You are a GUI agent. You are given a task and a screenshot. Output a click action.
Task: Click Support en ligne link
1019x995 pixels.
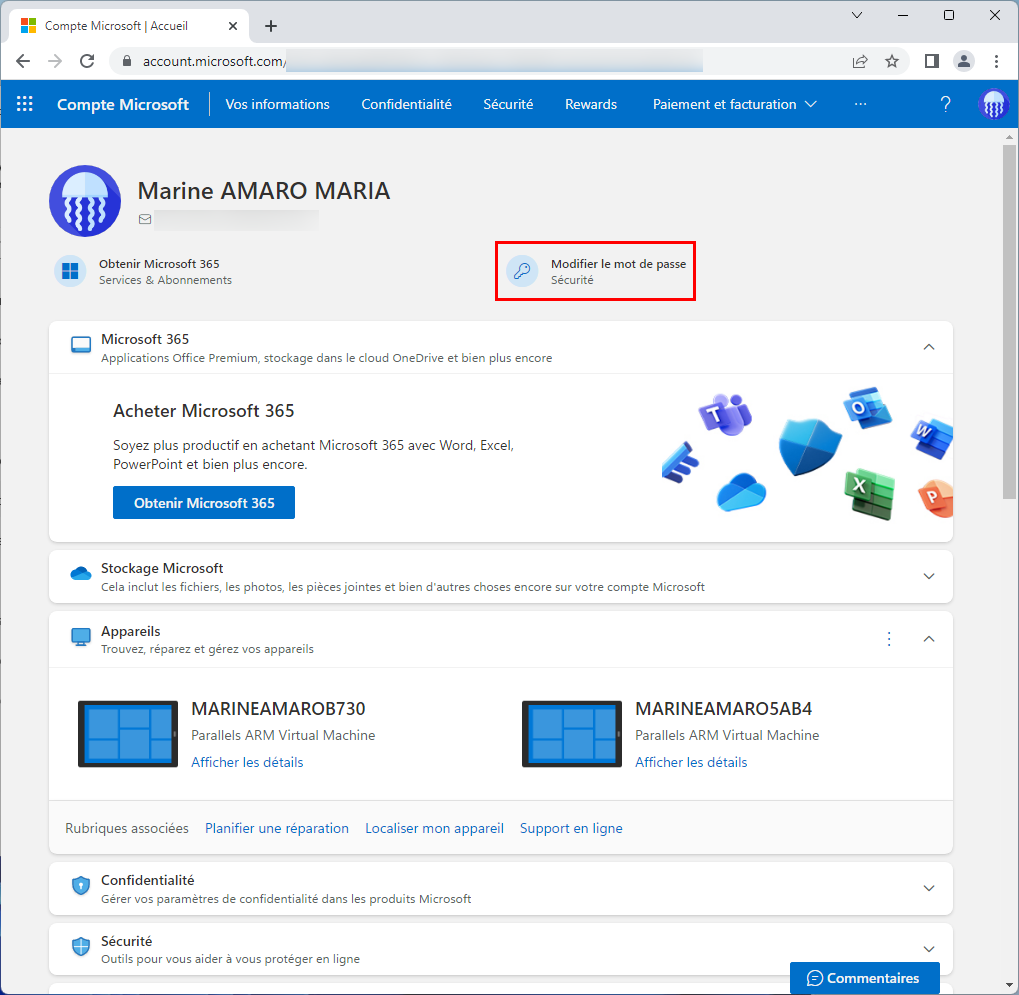pyautogui.click(x=571, y=828)
